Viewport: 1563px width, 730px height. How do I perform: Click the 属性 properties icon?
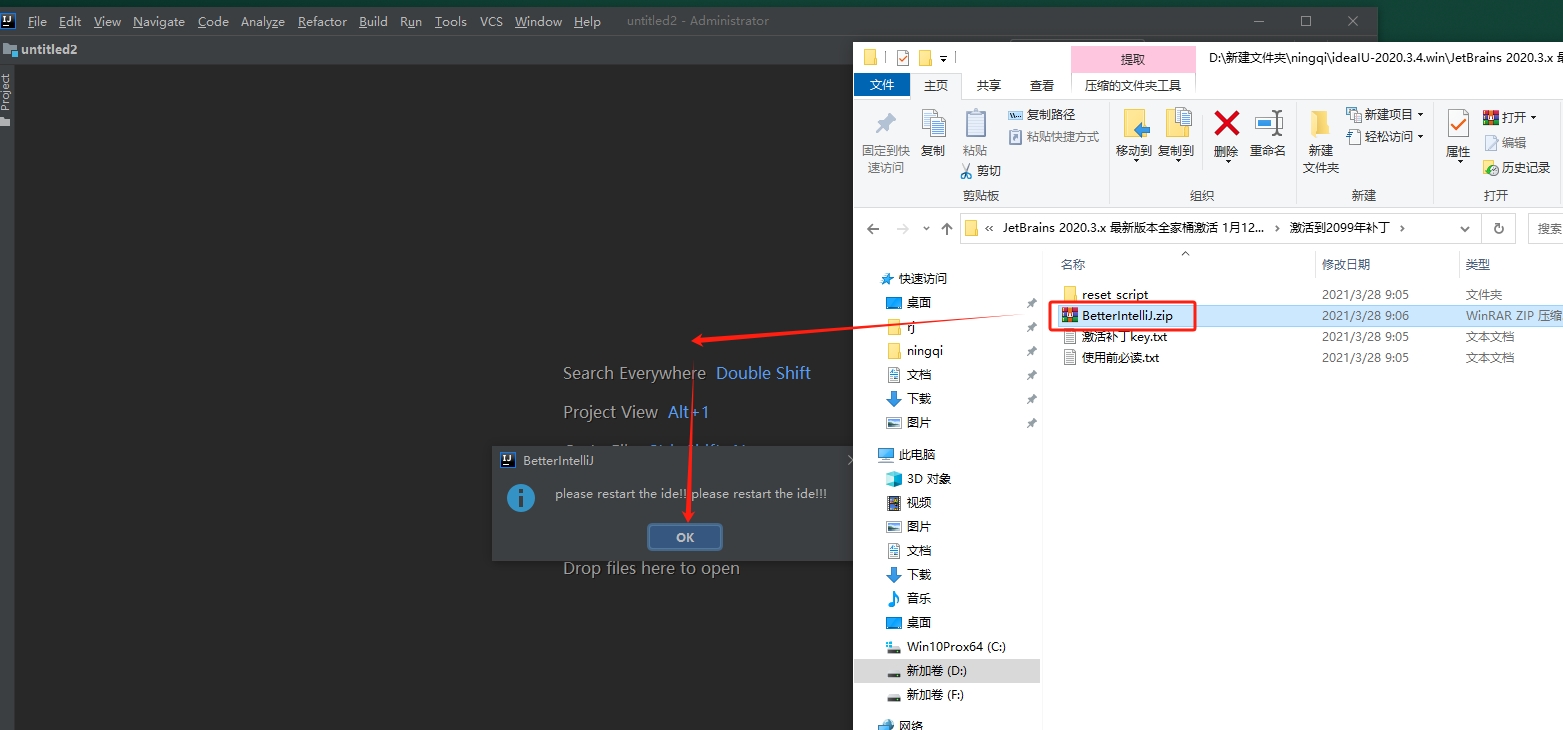[1458, 124]
